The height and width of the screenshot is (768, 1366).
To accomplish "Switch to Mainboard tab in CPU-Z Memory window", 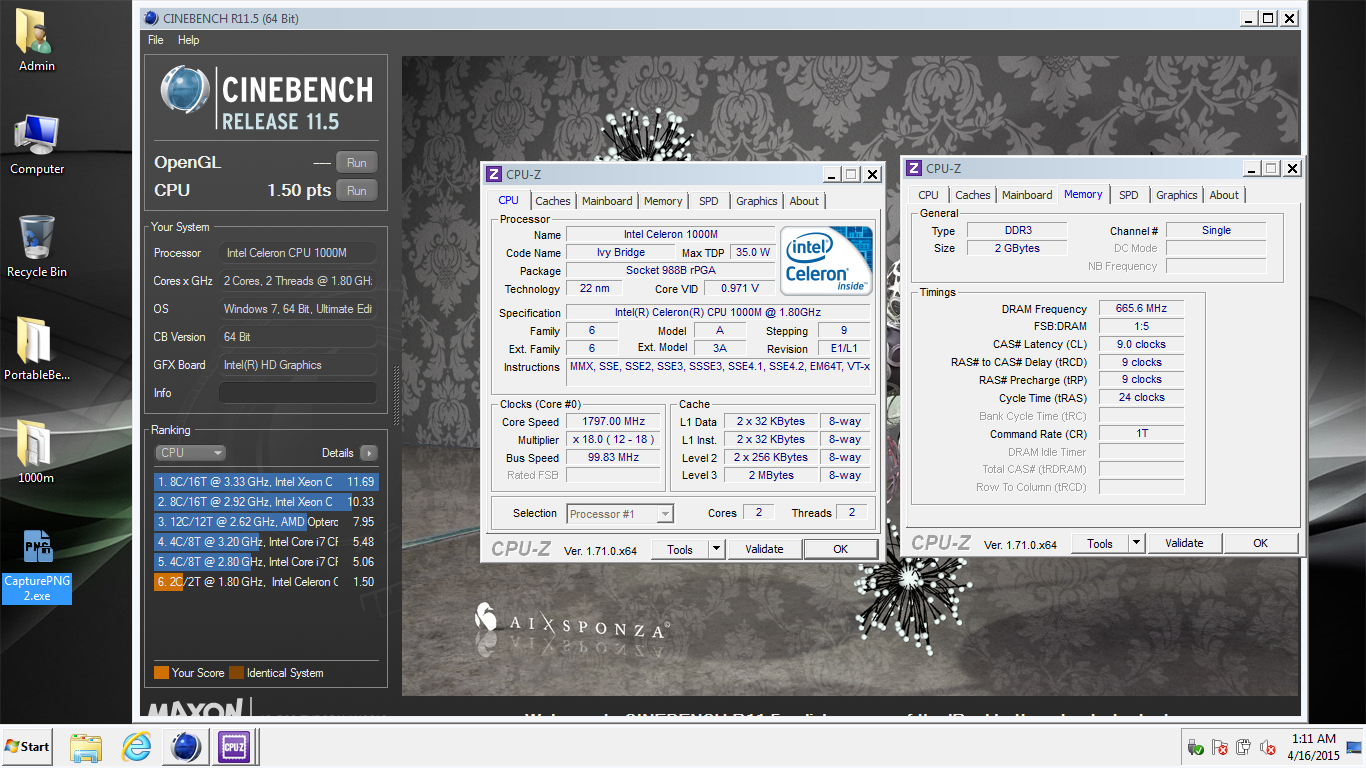I will pos(1027,195).
